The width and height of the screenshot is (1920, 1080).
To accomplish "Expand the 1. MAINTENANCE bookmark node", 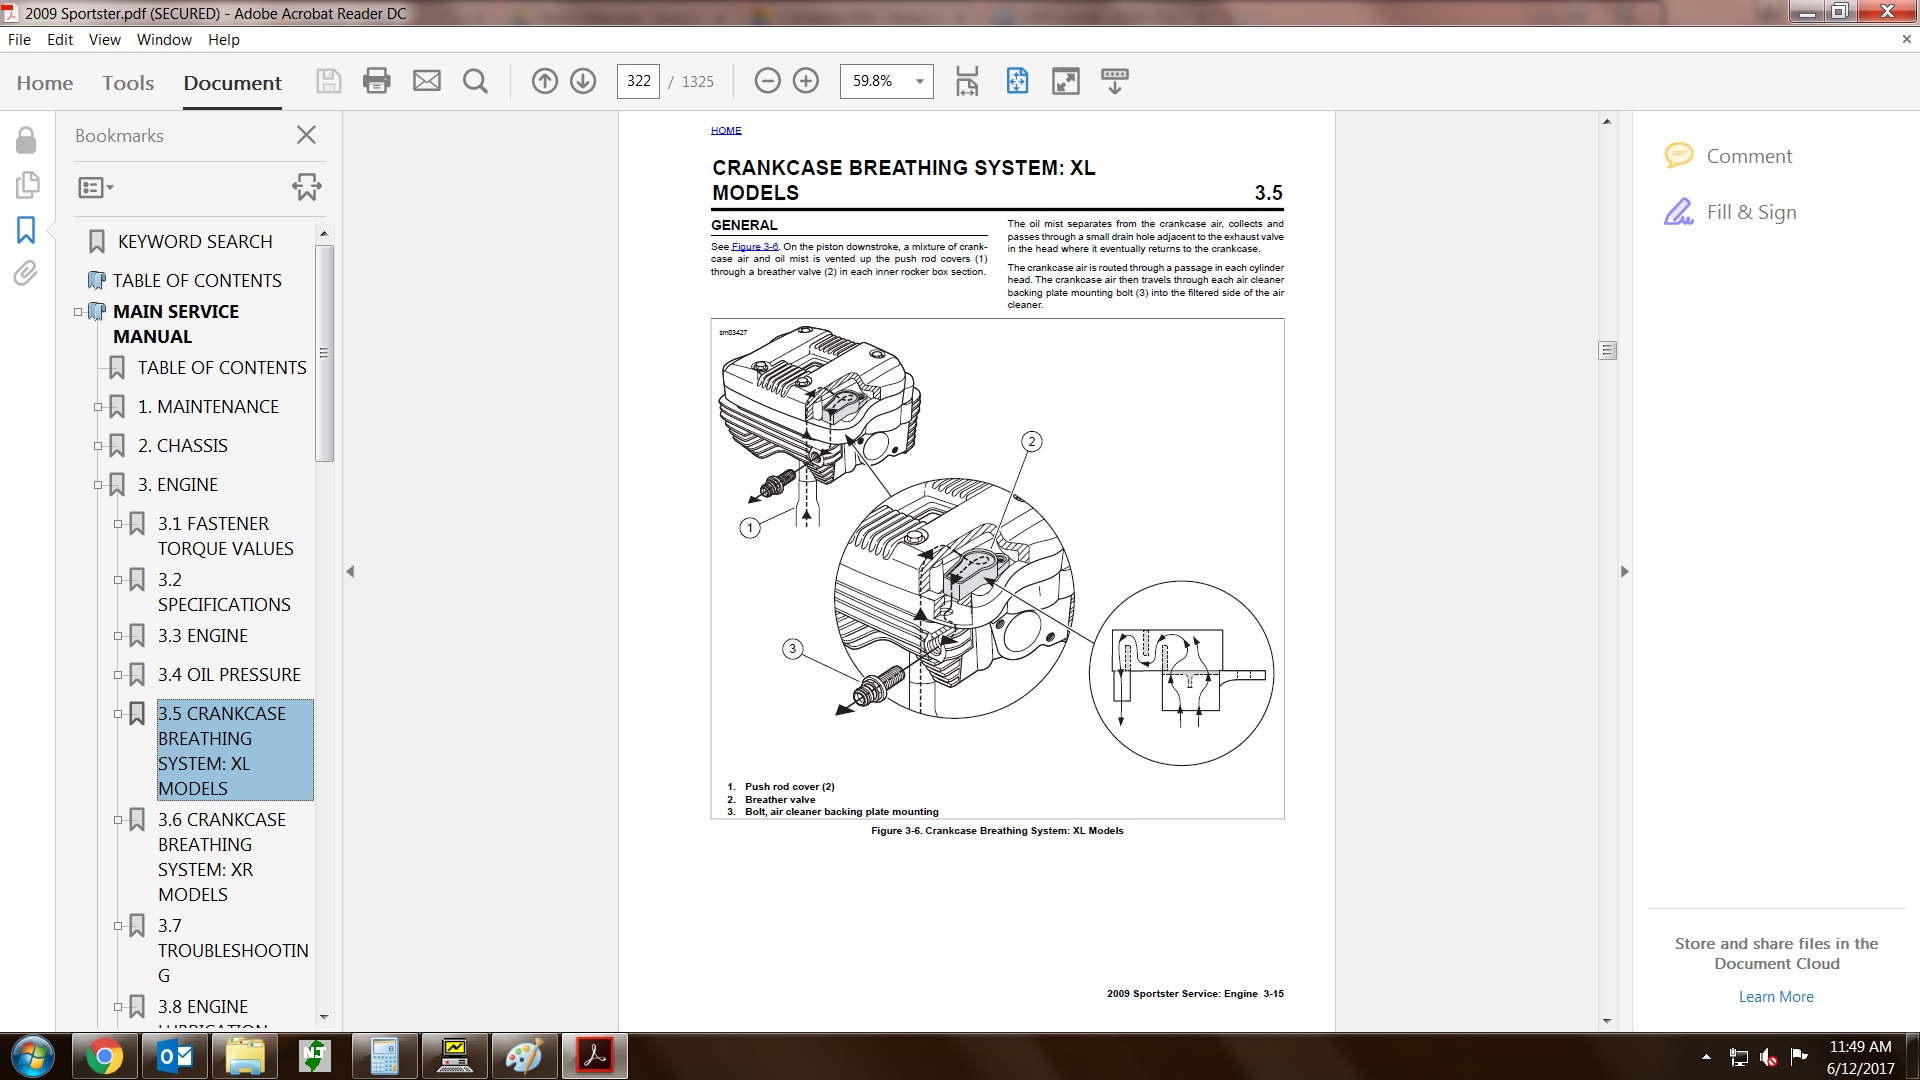I will (98, 407).
